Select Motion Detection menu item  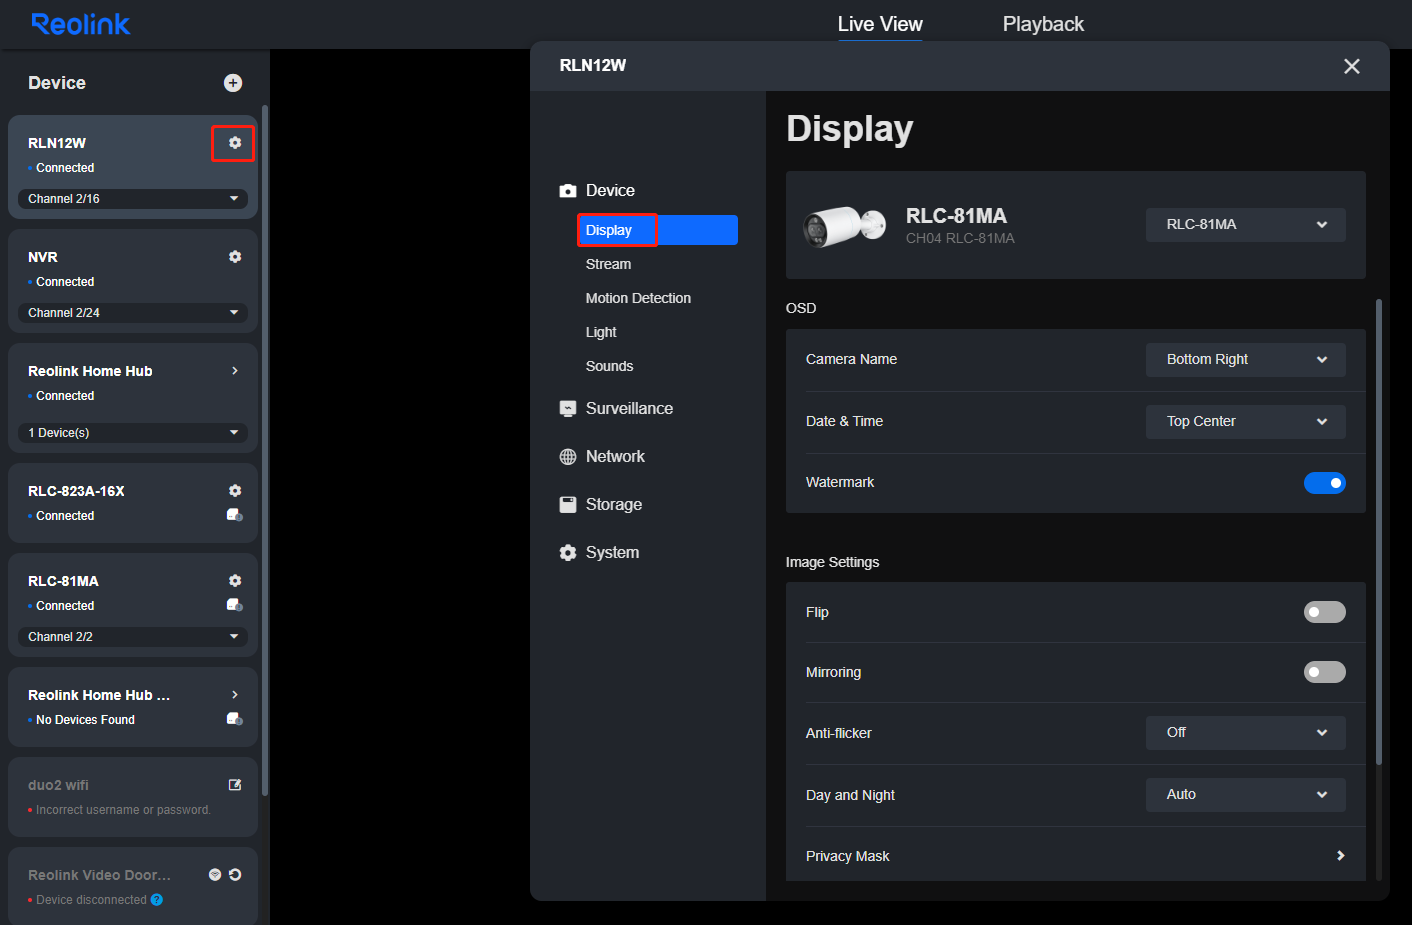638,298
